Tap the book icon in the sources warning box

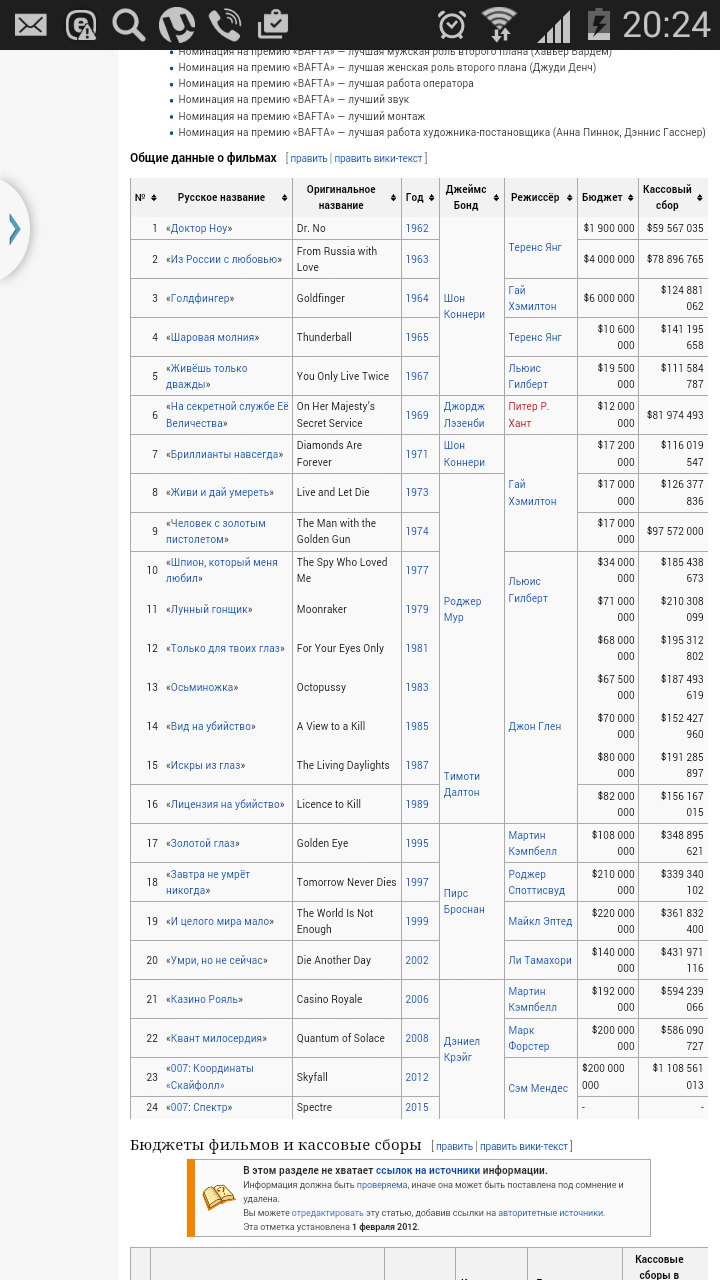click(x=219, y=1197)
